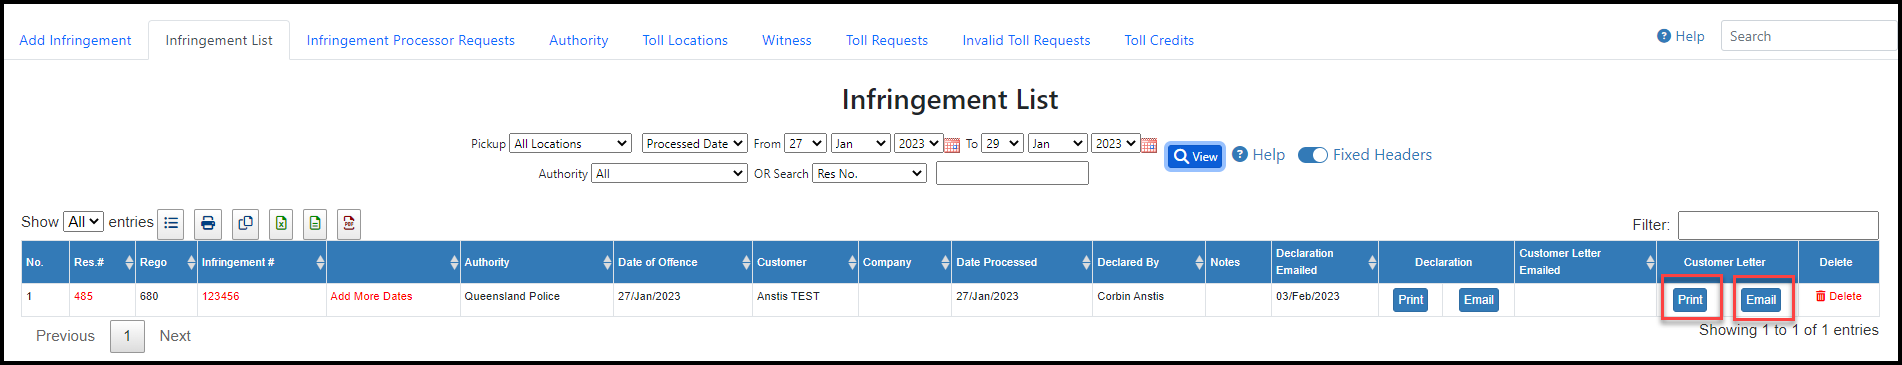Open the Add Infringement tab
1902x365 pixels.
point(75,40)
